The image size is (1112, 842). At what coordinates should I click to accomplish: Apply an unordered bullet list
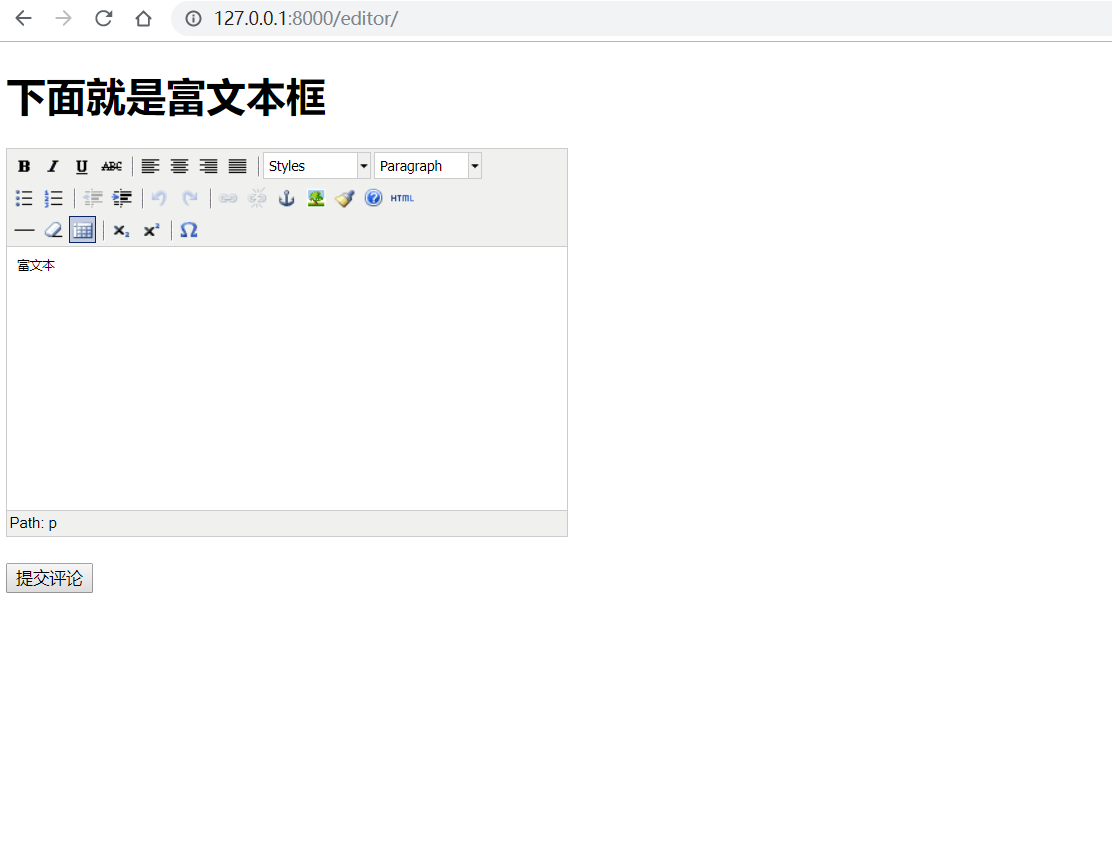click(24, 198)
